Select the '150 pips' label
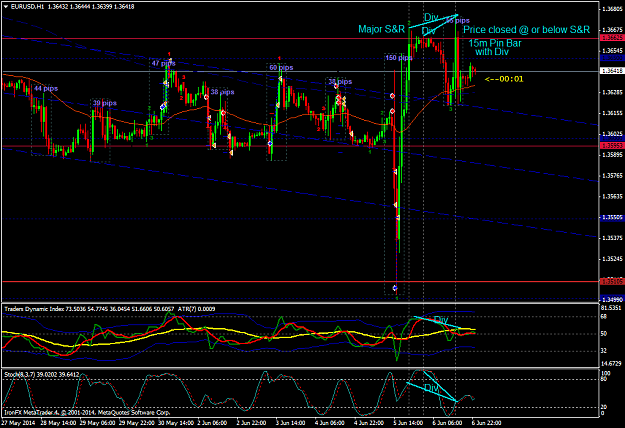The image size is (625, 428). [x=398, y=58]
